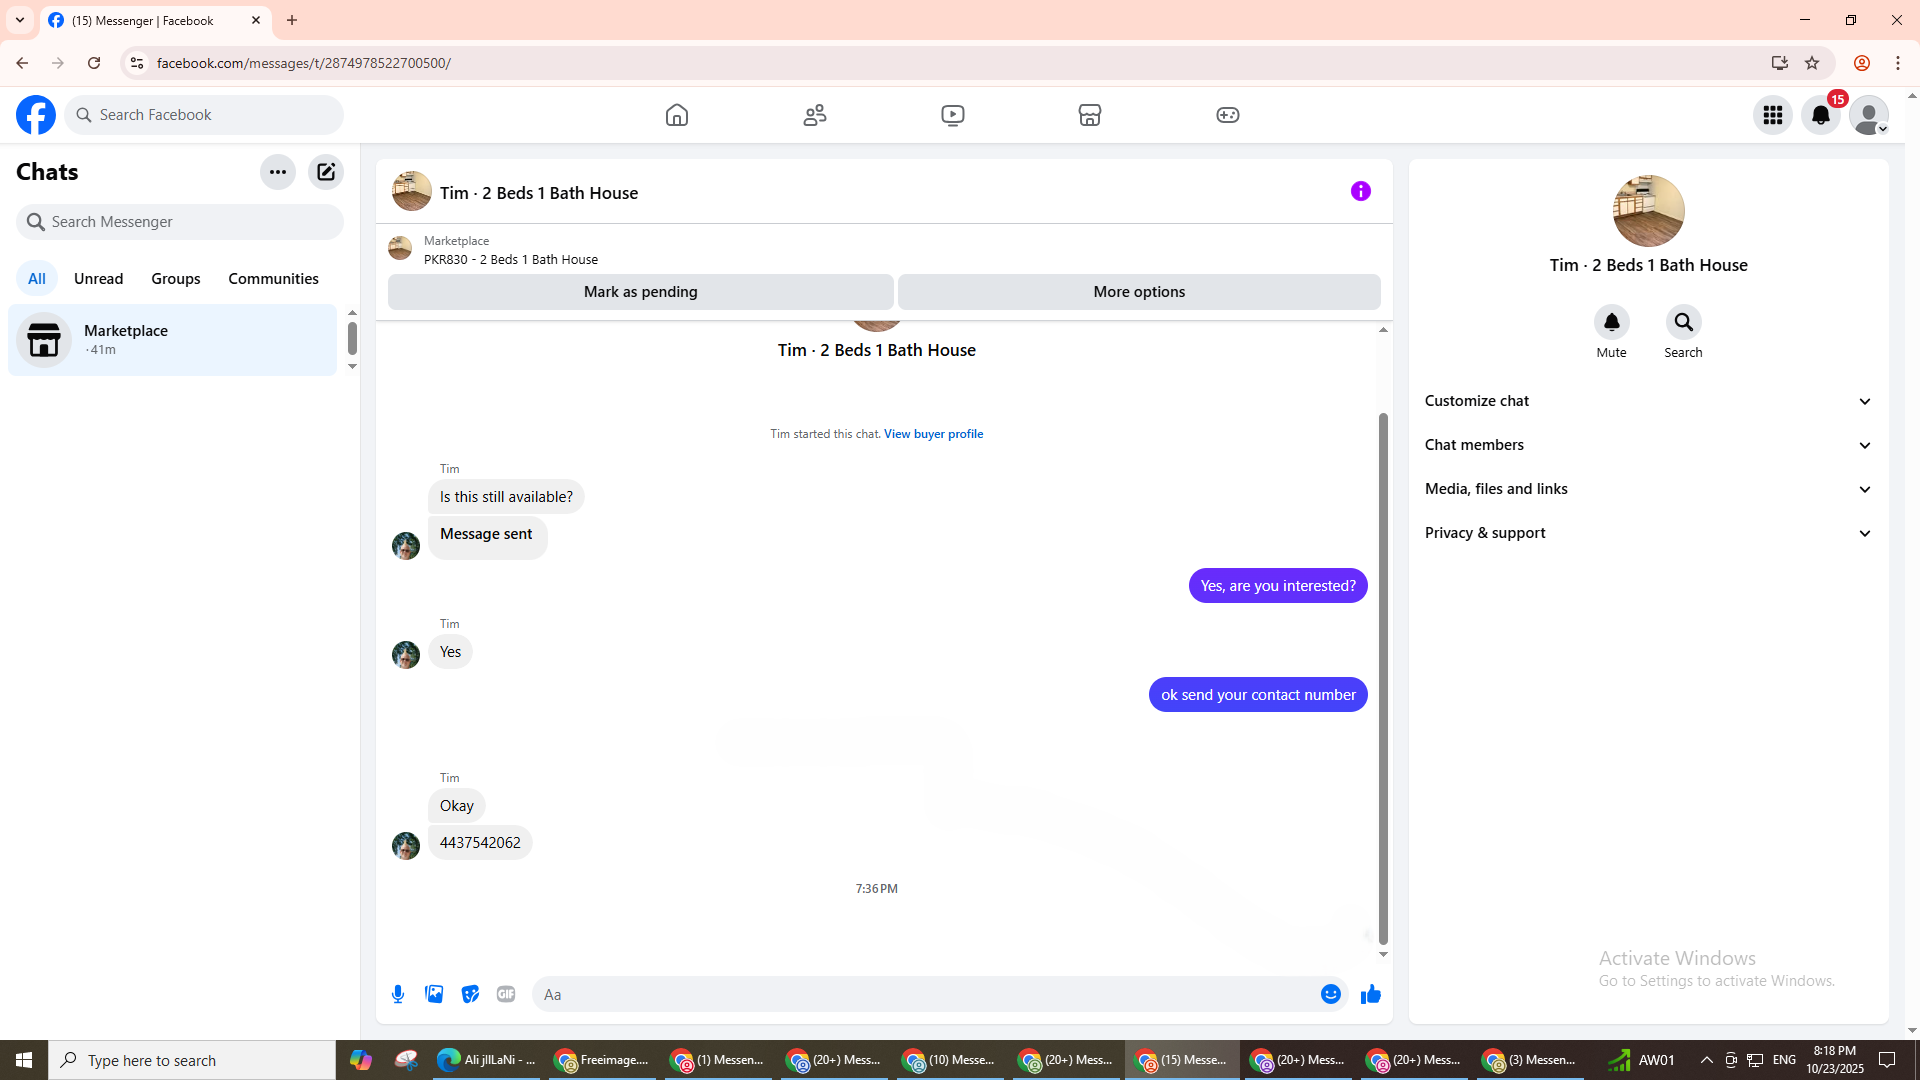This screenshot has width=1920, height=1080.
Task: Switch to the Communities tab
Action: [x=273, y=279]
